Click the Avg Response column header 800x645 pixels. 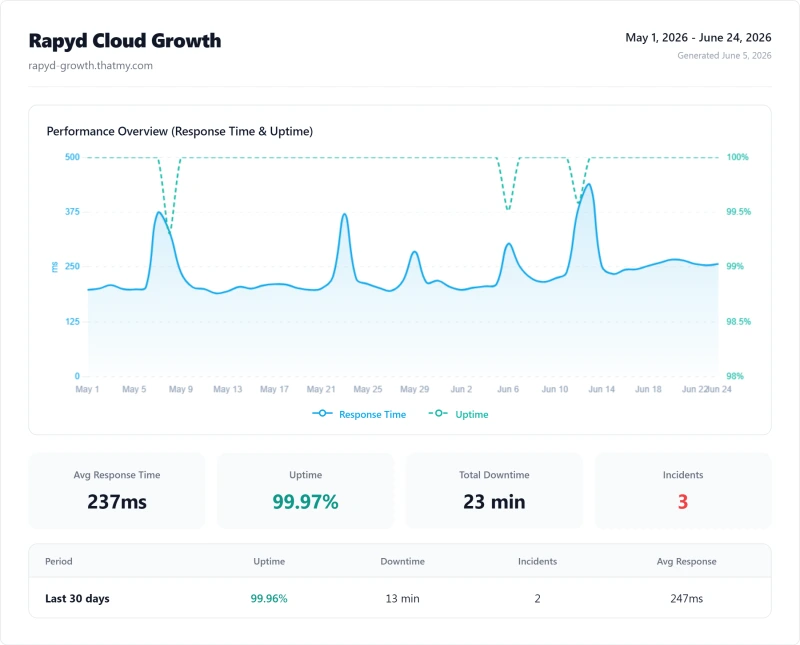click(x=686, y=561)
